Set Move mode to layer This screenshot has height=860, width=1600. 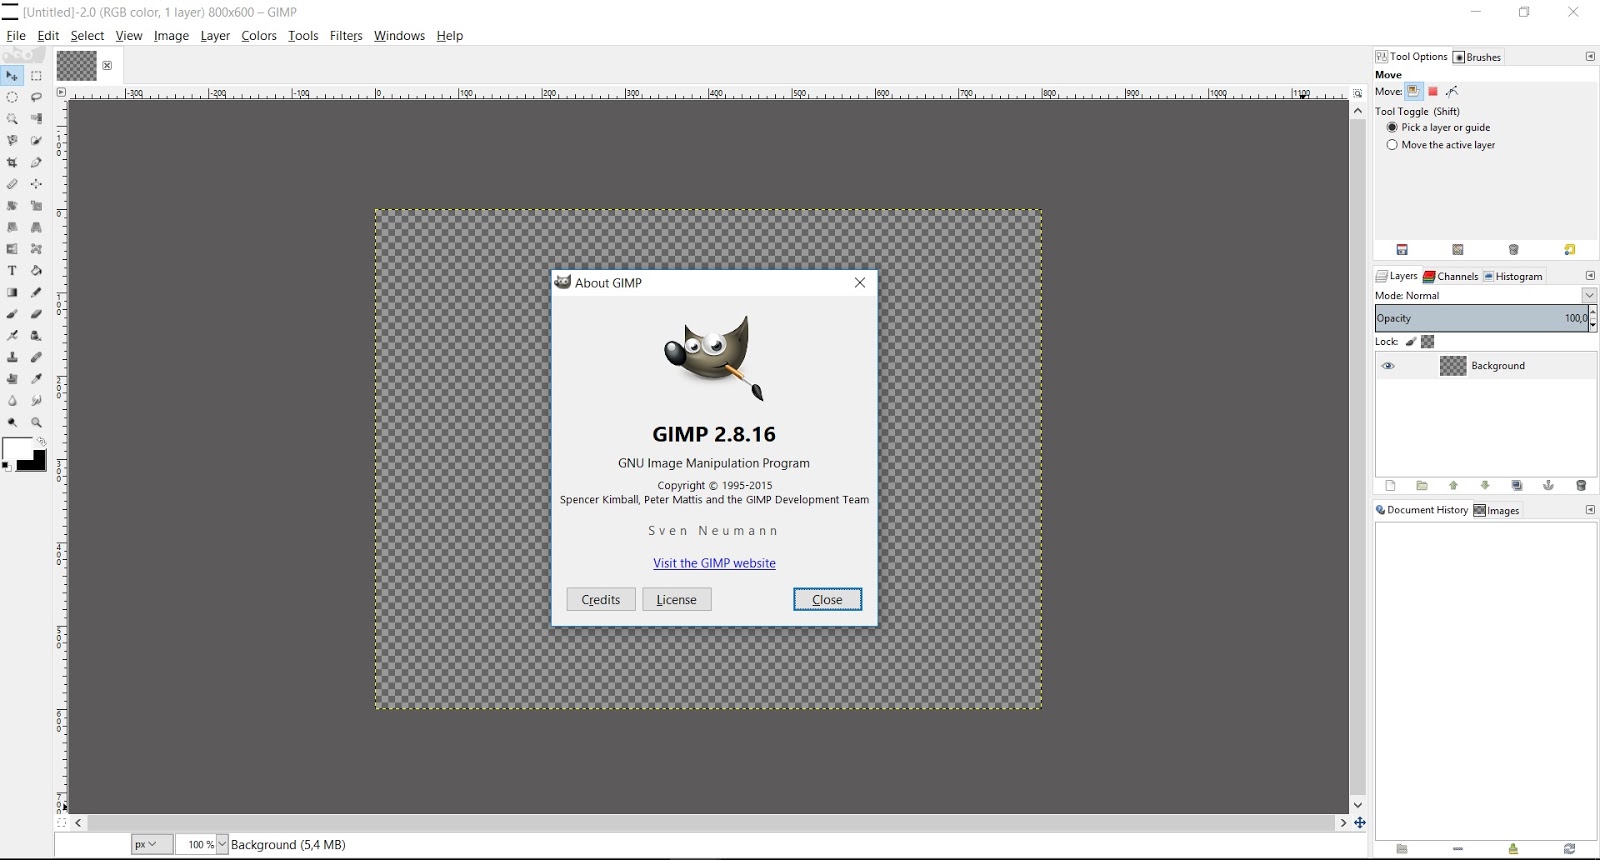click(1414, 91)
